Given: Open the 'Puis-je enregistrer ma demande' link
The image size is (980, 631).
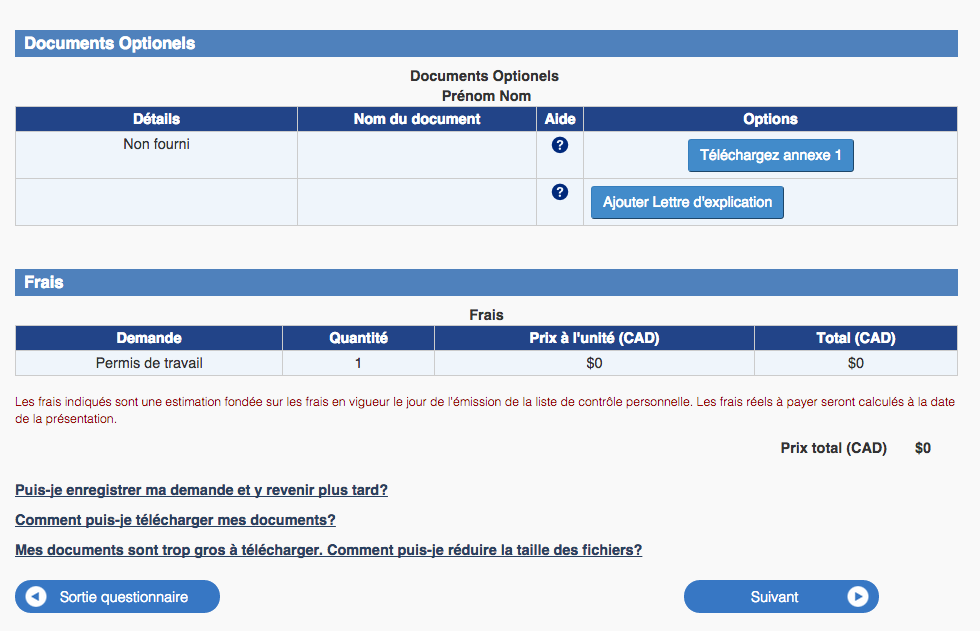Looking at the screenshot, I should [201, 490].
